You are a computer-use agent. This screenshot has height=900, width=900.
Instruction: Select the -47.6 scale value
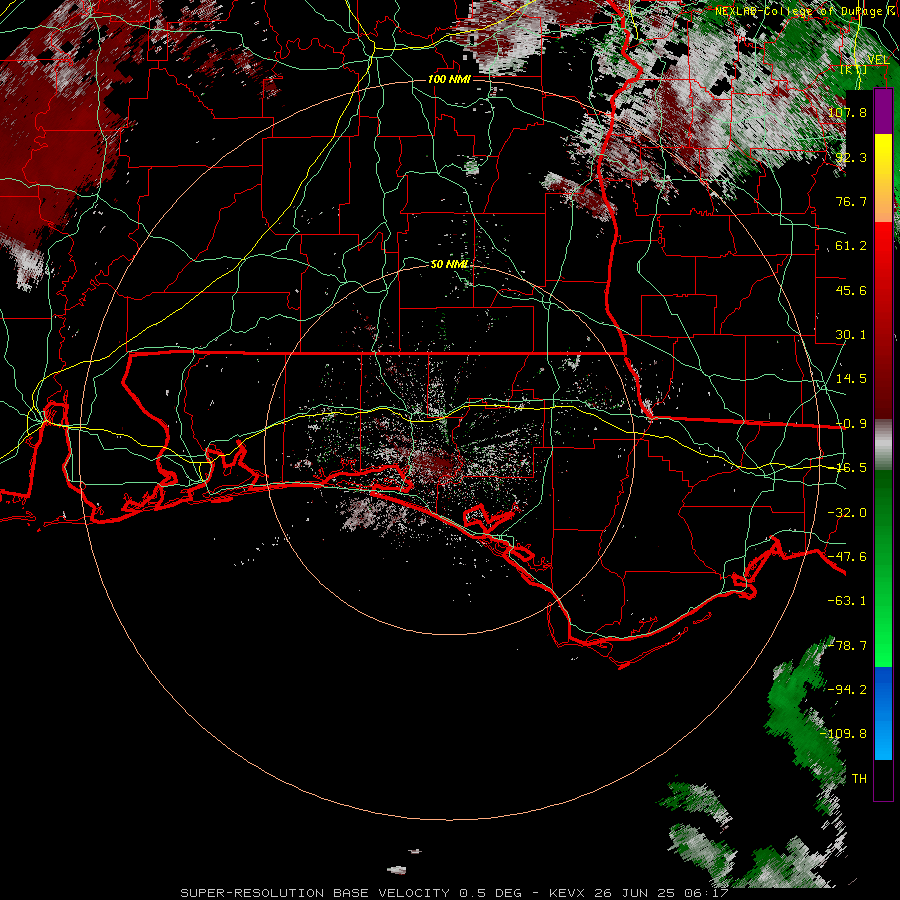847,557
